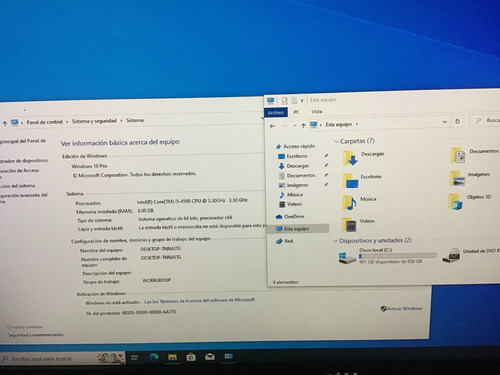The image size is (500, 375).
Task: Open the Vista ribbon tab
Action: (x=316, y=111)
